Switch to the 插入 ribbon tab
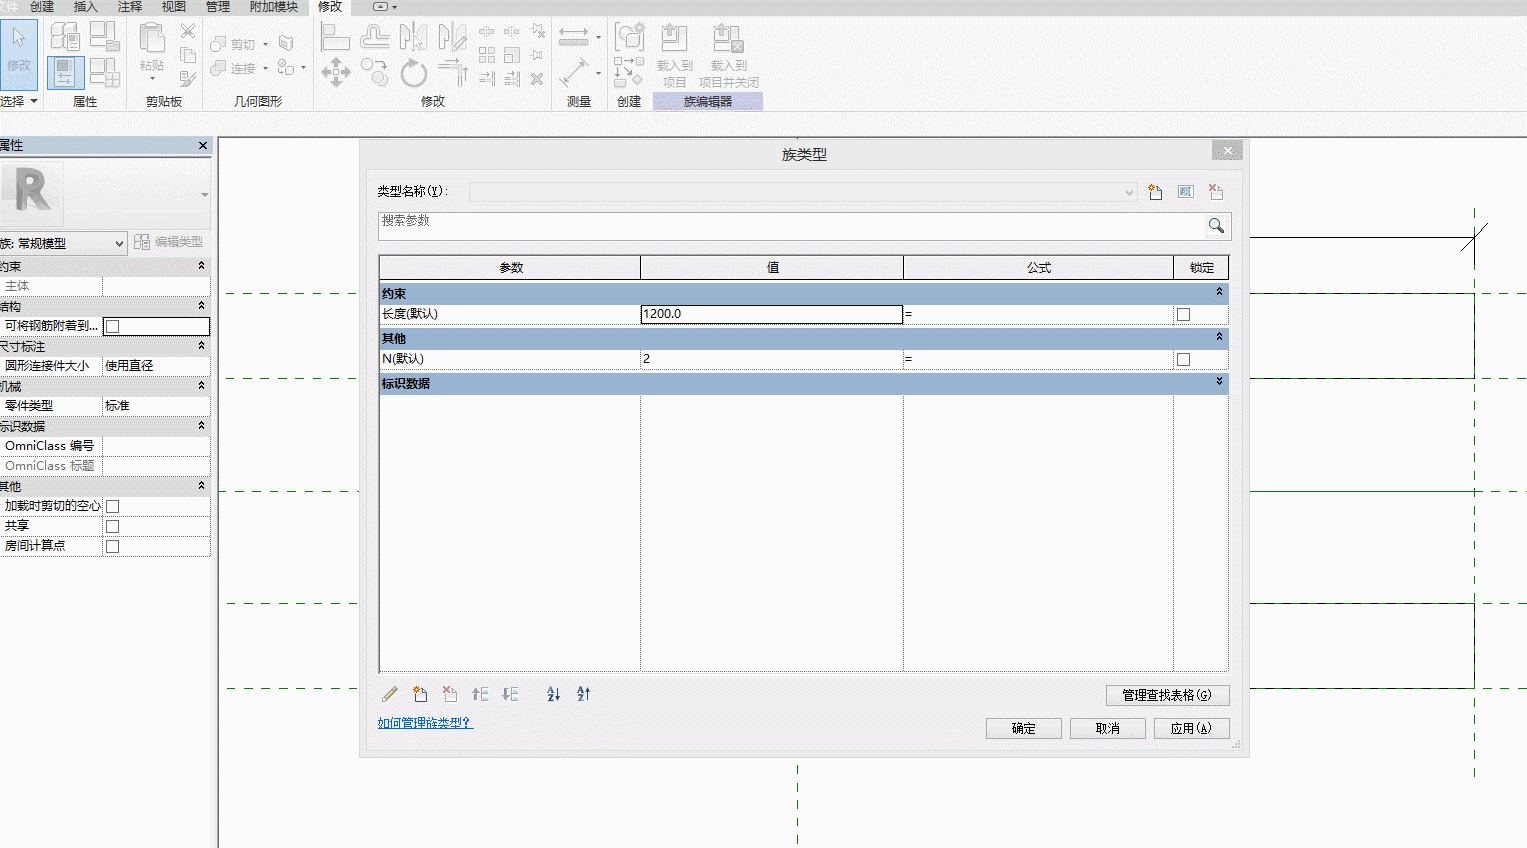The width and height of the screenshot is (1527, 848). point(86,7)
